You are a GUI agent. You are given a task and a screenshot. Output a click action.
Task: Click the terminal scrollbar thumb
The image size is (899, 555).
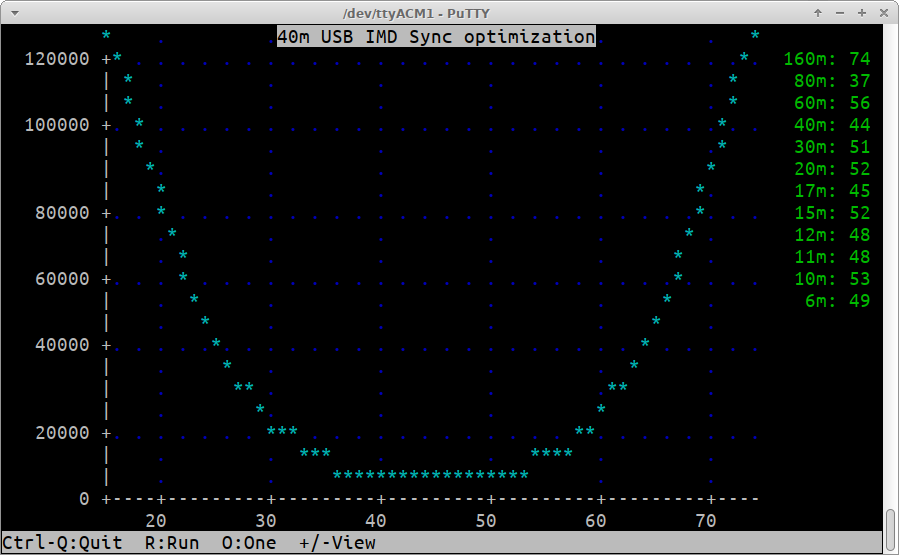click(890, 530)
